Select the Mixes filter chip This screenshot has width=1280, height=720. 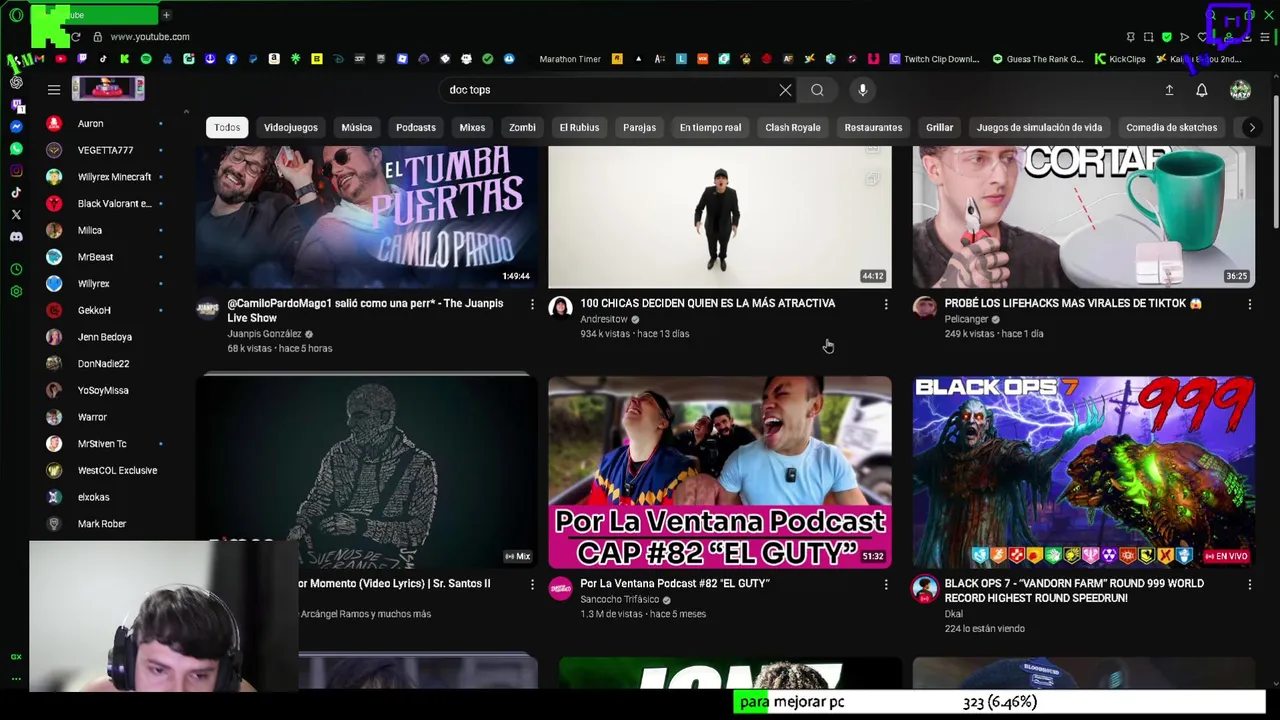(472, 127)
